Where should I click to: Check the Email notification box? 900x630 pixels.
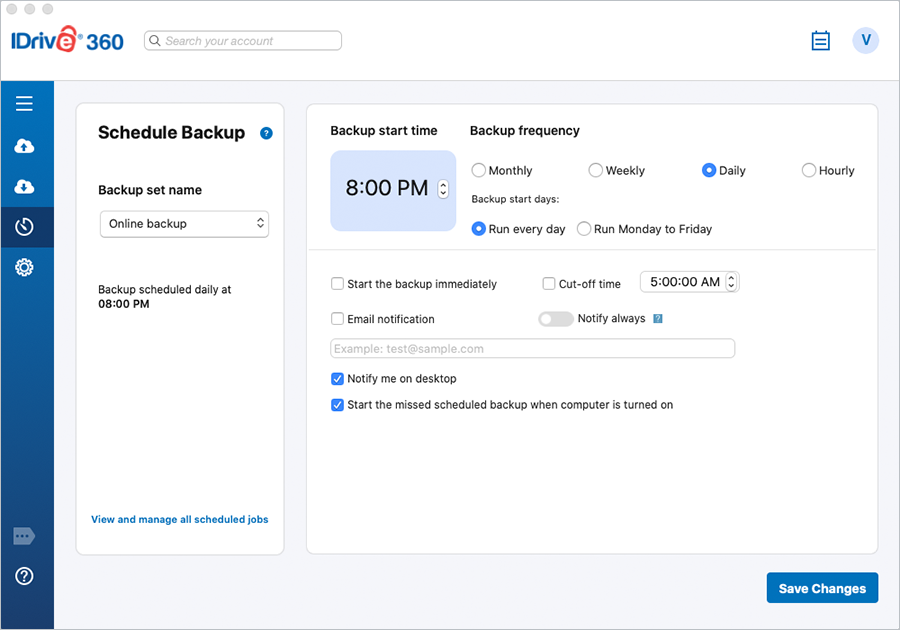tap(338, 319)
